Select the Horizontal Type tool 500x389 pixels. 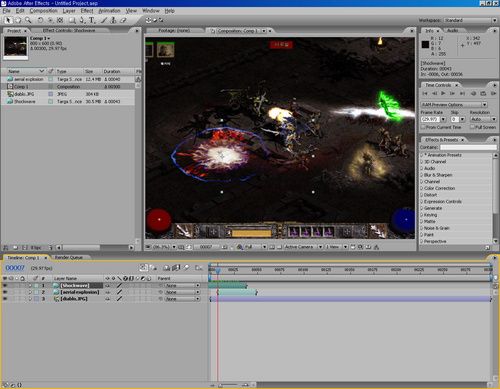[92, 20]
